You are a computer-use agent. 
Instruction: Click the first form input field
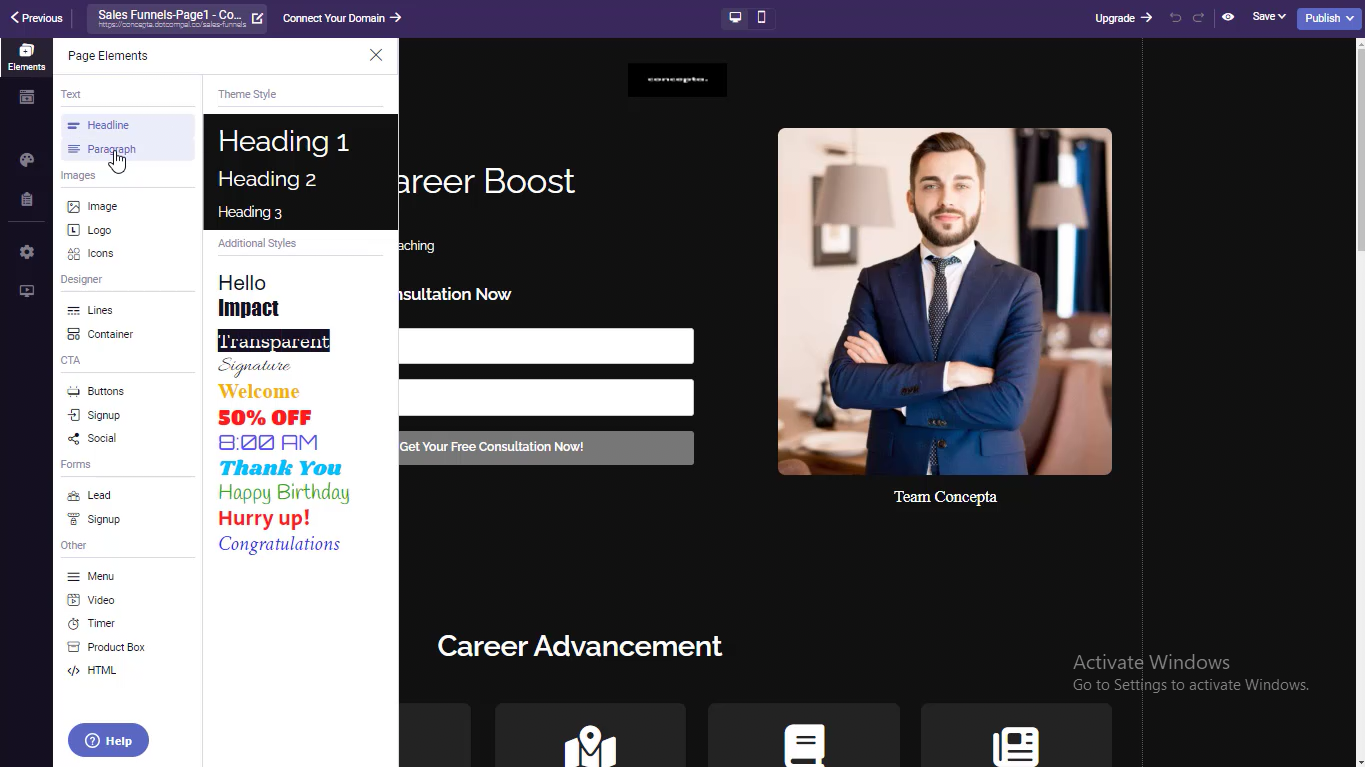(546, 346)
